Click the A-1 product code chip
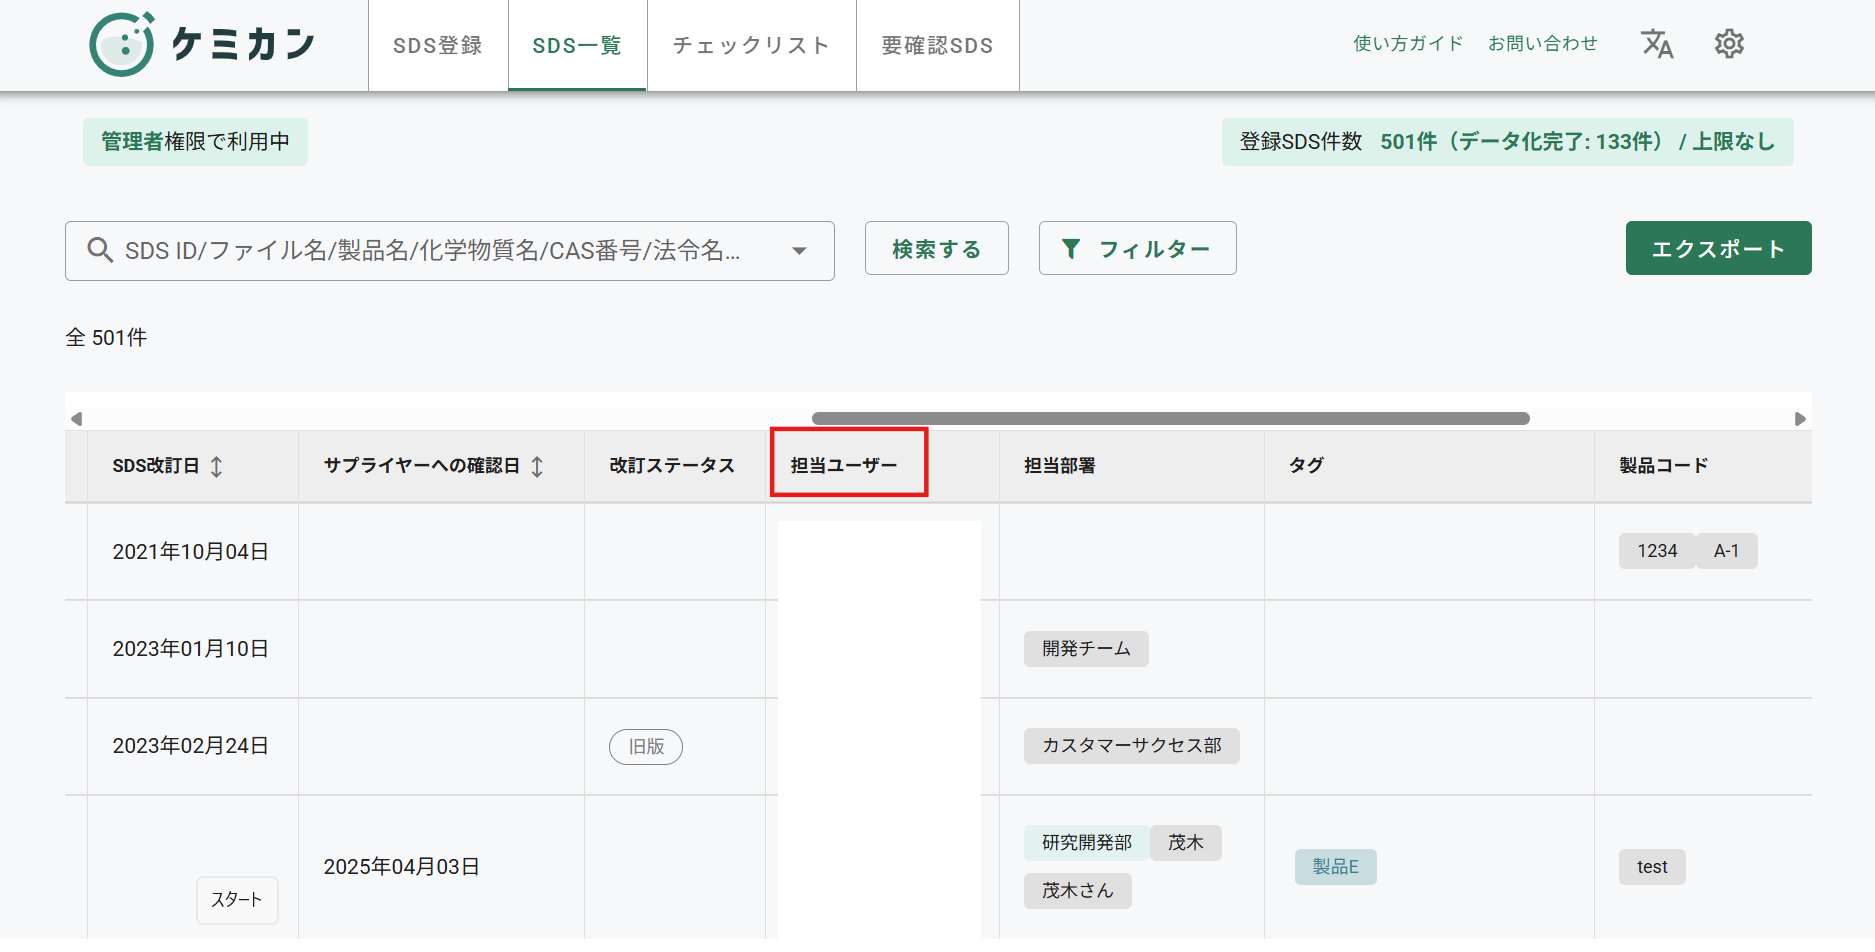Screen dimensions: 1875x952 (1727, 551)
